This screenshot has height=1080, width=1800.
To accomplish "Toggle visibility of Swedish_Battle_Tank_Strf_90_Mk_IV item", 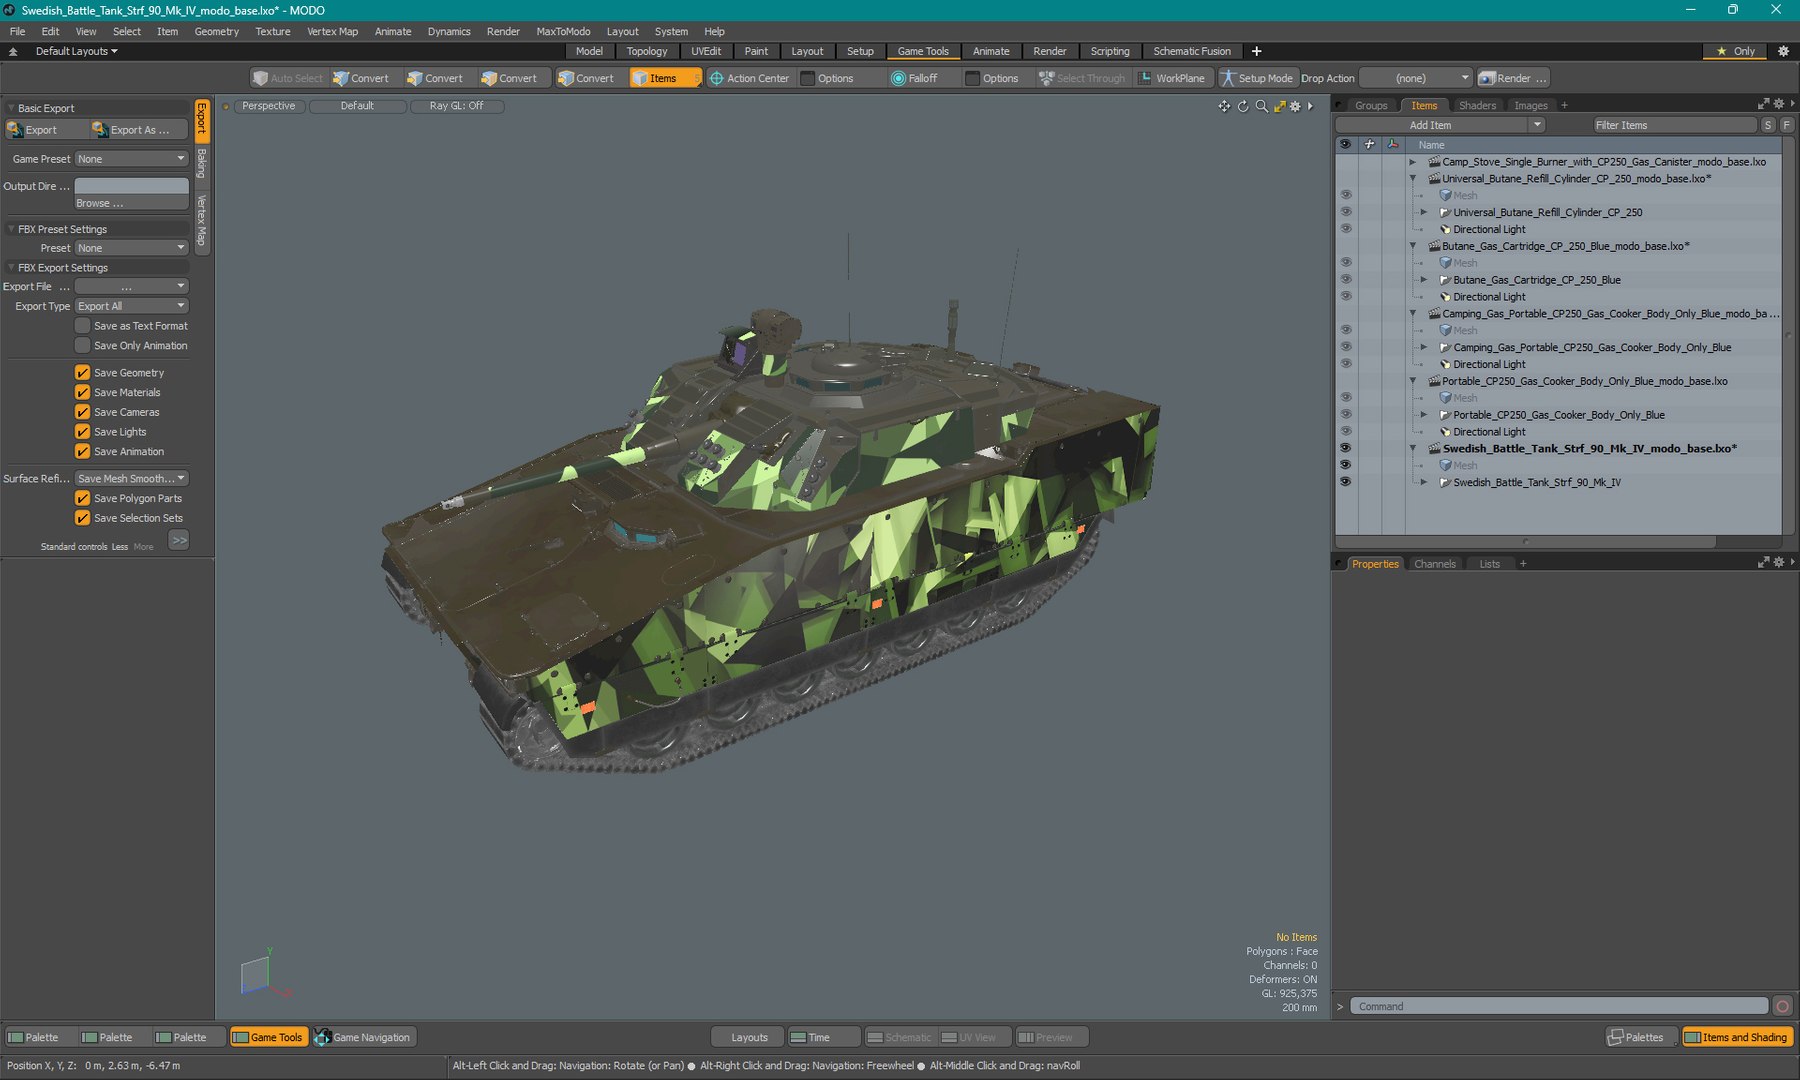I will [1345, 482].
